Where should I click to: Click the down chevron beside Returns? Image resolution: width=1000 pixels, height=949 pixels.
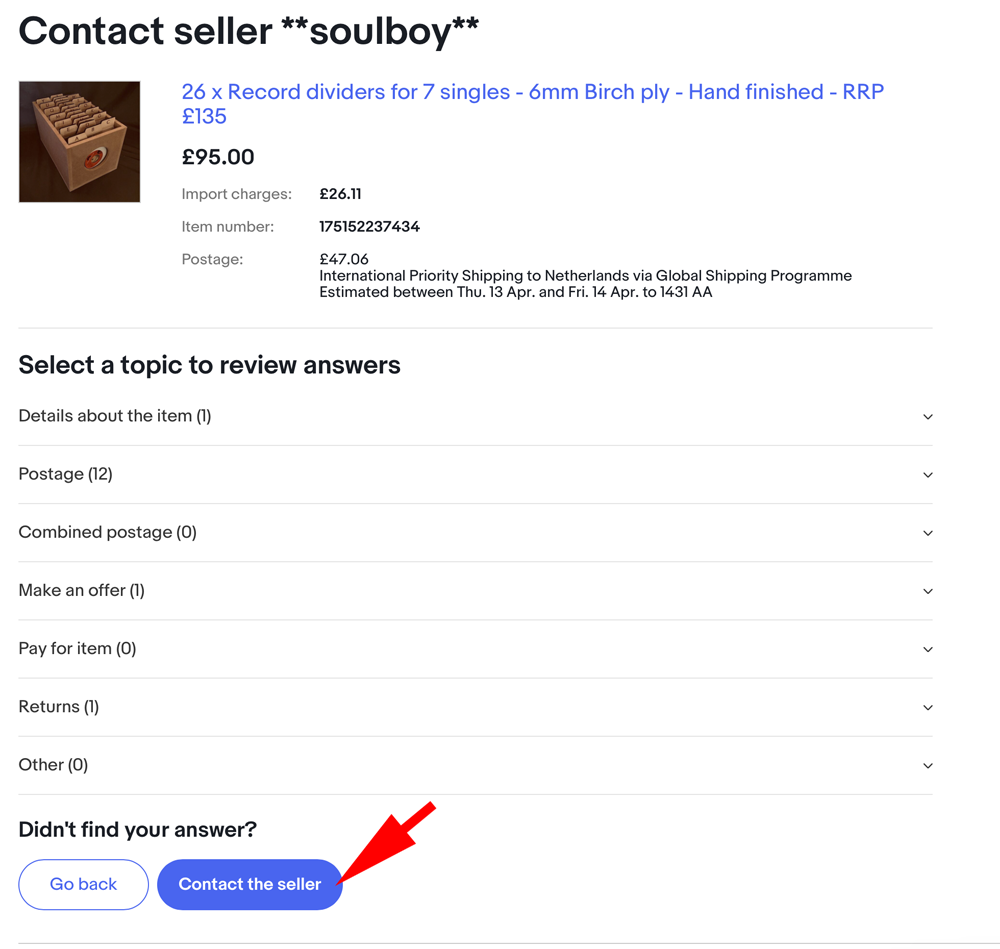[927, 707]
